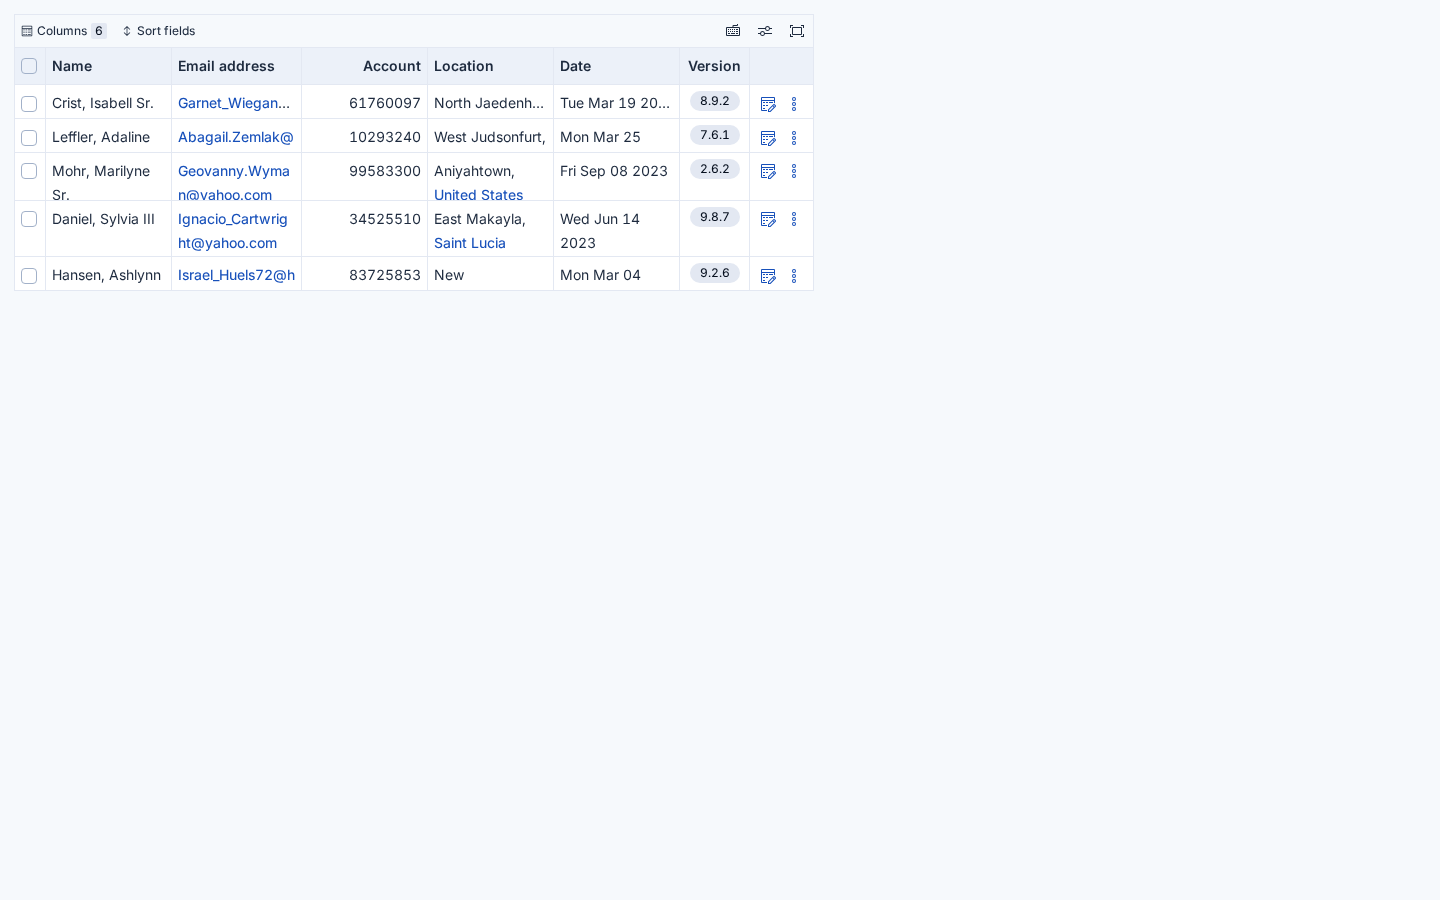
Task: Select account number 83725853
Action: click(385, 275)
